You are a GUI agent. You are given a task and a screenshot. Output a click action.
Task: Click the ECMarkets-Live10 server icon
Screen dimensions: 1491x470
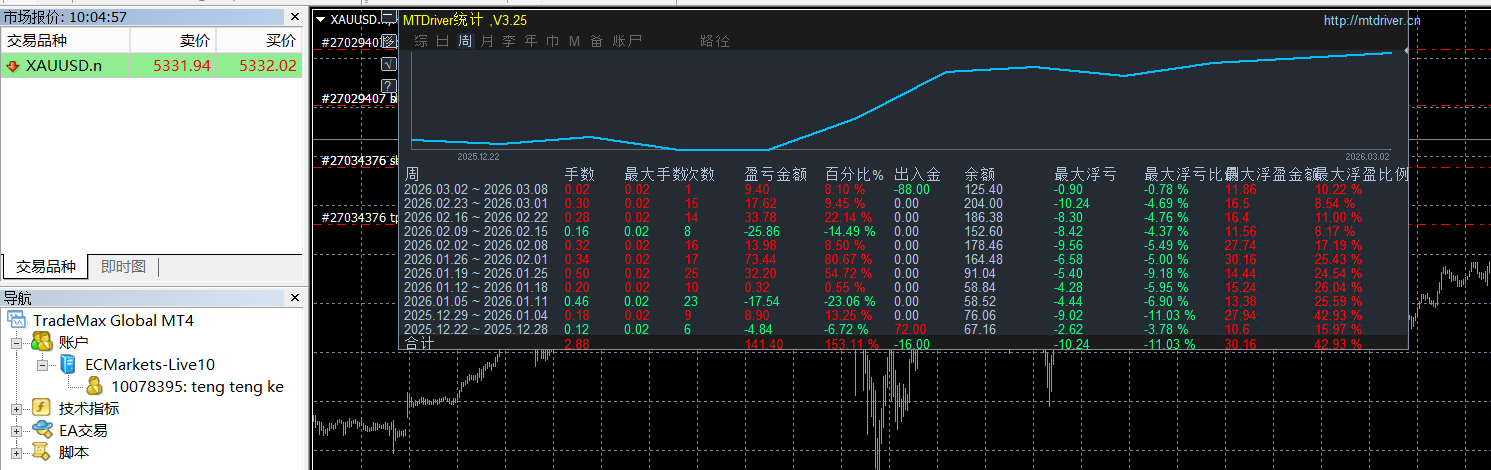69,364
